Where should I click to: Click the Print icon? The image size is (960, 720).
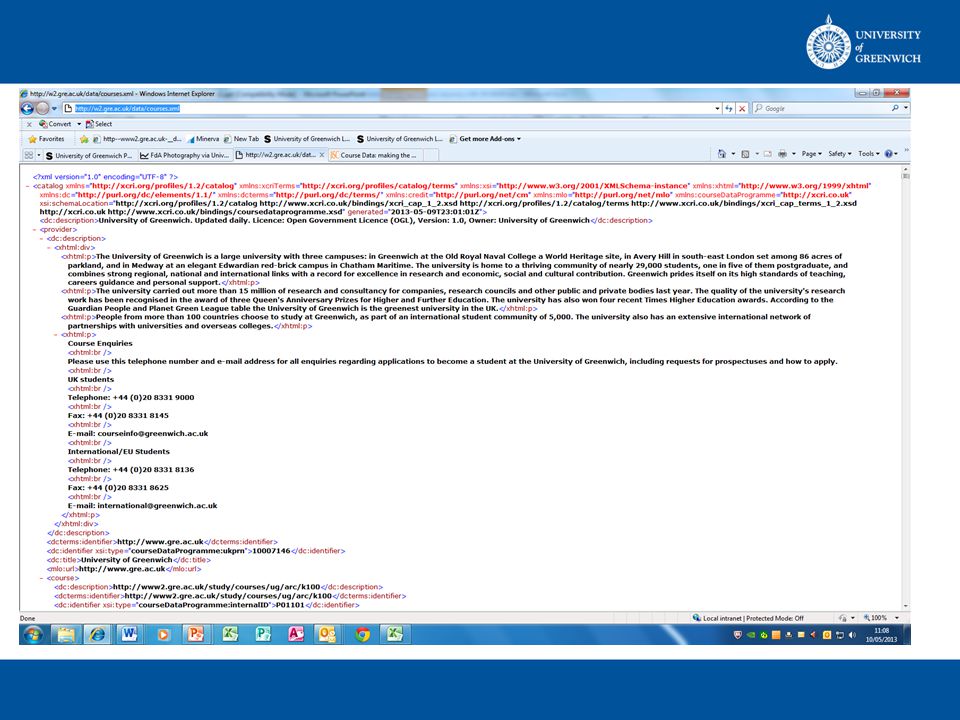782,154
